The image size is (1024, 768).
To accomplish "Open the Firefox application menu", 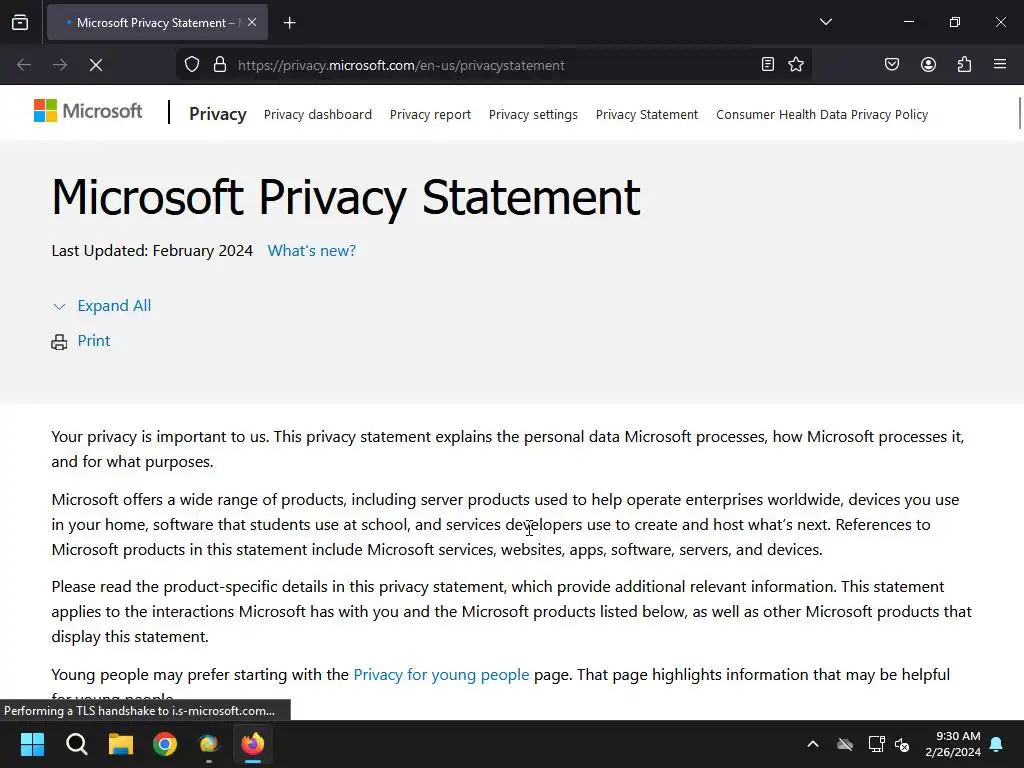I will click(x=1000, y=65).
